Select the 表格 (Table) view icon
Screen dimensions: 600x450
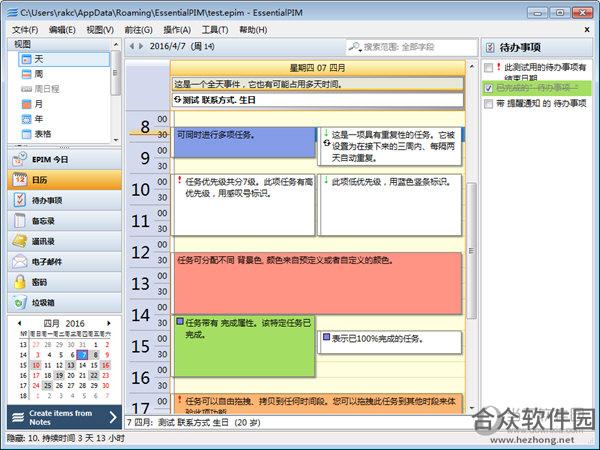point(26,134)
